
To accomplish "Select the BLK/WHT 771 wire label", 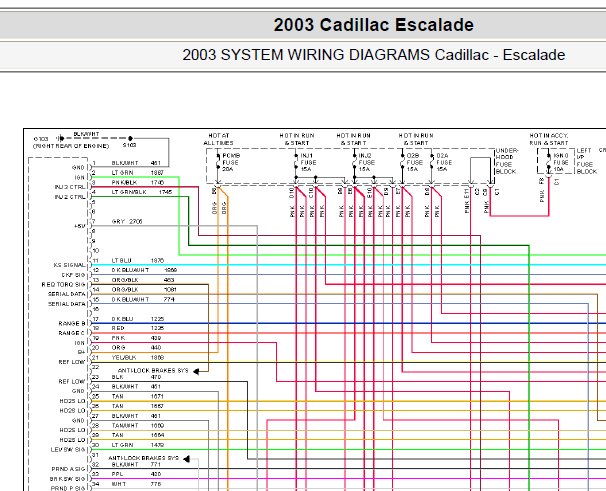I will coord(136,465).
